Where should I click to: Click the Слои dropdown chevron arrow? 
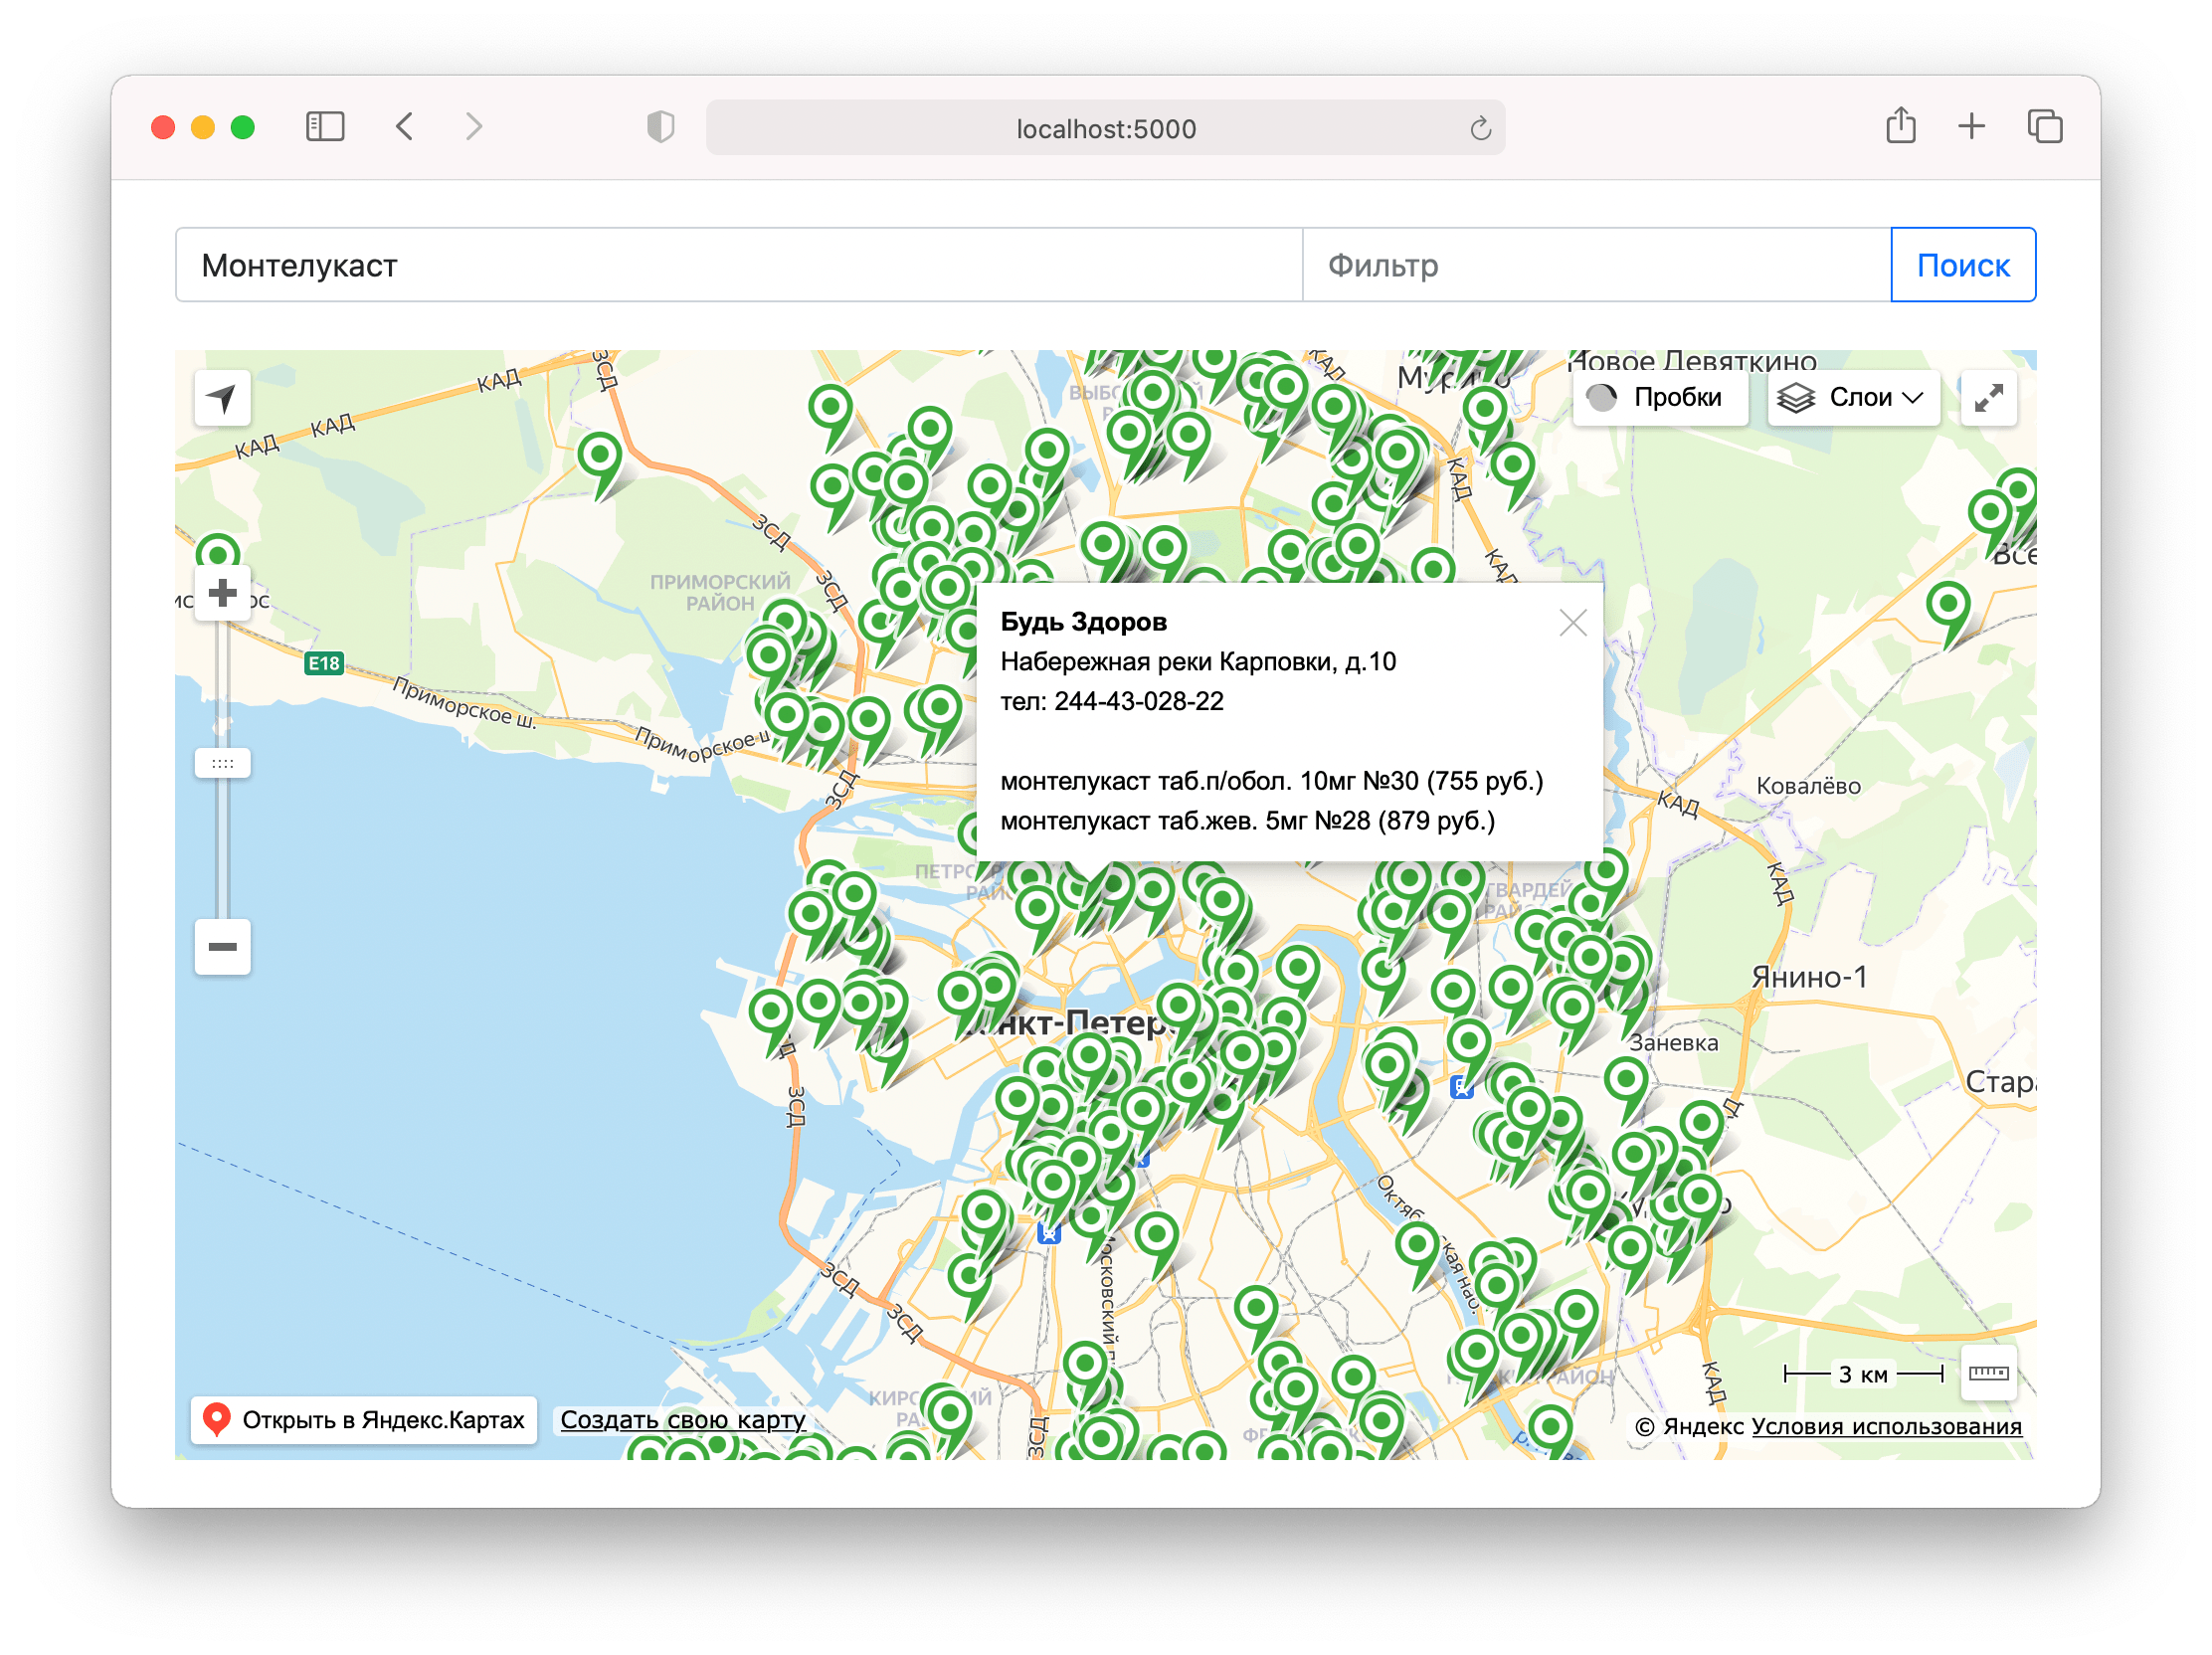tap(1912, 398)
